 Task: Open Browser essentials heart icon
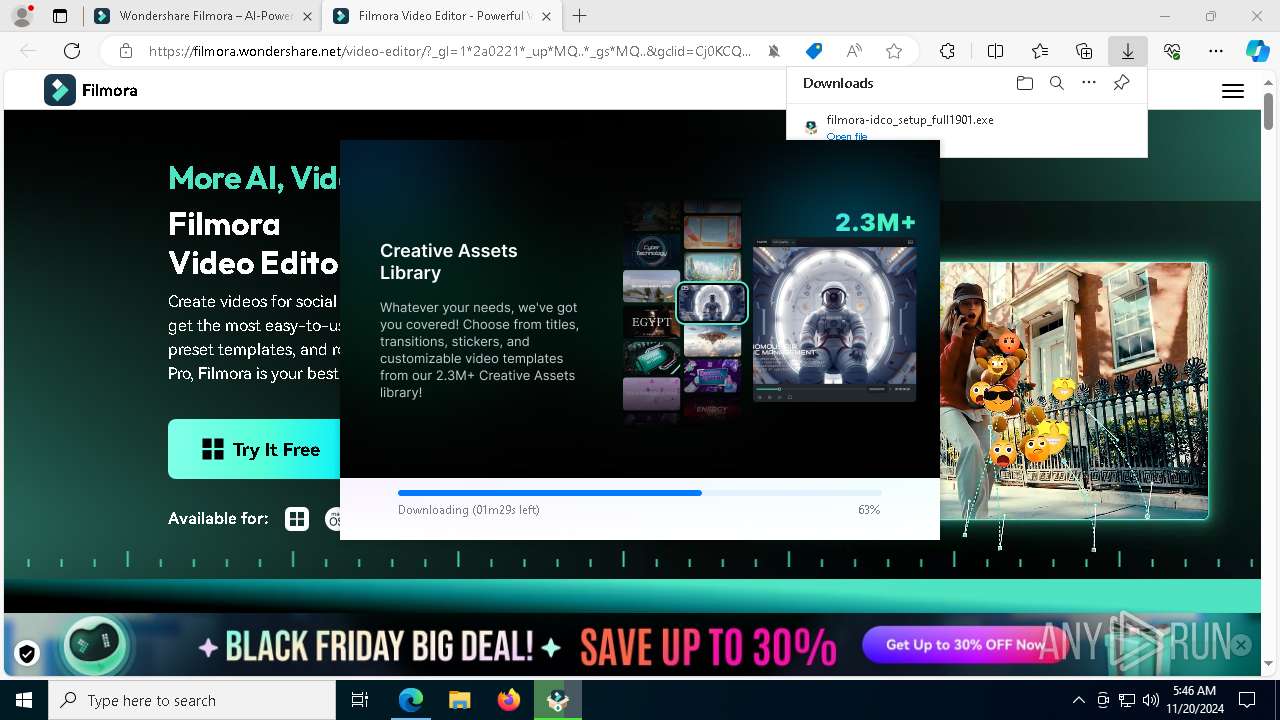pyautogui.click(x=1172, y=51)
